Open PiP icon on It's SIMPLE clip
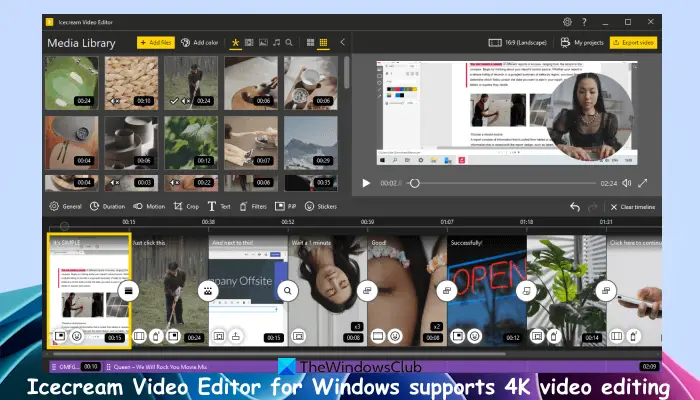This screenshot has height=400, width=700. pos(60,336)
